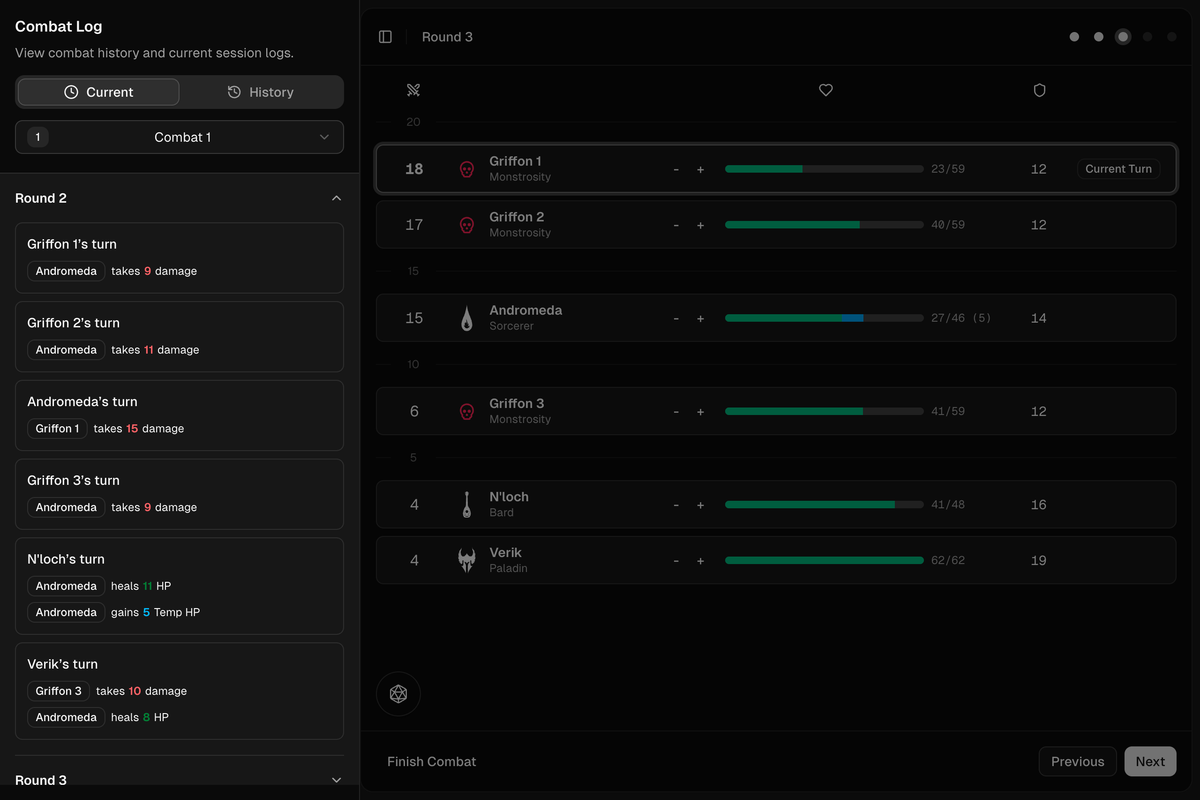Click Griffon 1's red skull icon

point(466,169)
